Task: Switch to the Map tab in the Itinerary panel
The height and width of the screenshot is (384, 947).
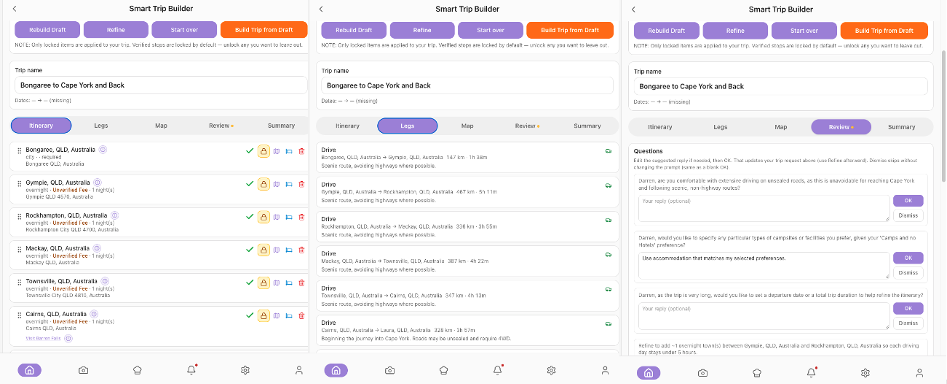Action: coord(161,126)
